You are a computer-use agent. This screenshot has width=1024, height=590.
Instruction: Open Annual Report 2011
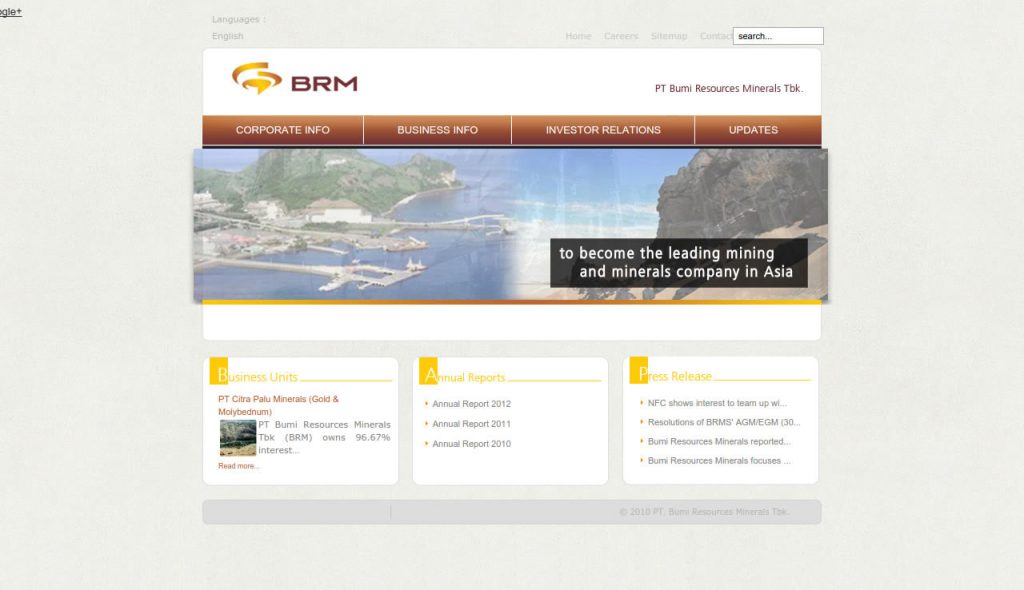472,424
